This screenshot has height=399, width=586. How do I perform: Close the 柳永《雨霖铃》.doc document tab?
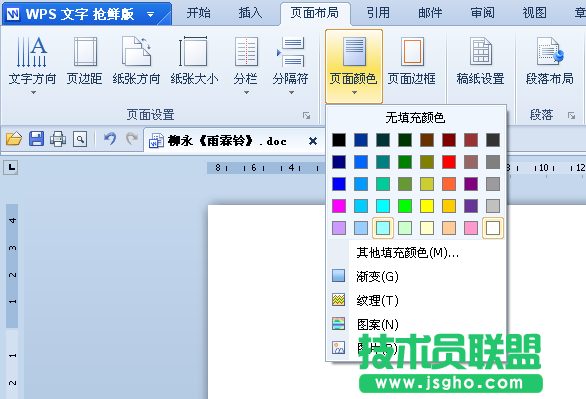click(x=313, y=141)
